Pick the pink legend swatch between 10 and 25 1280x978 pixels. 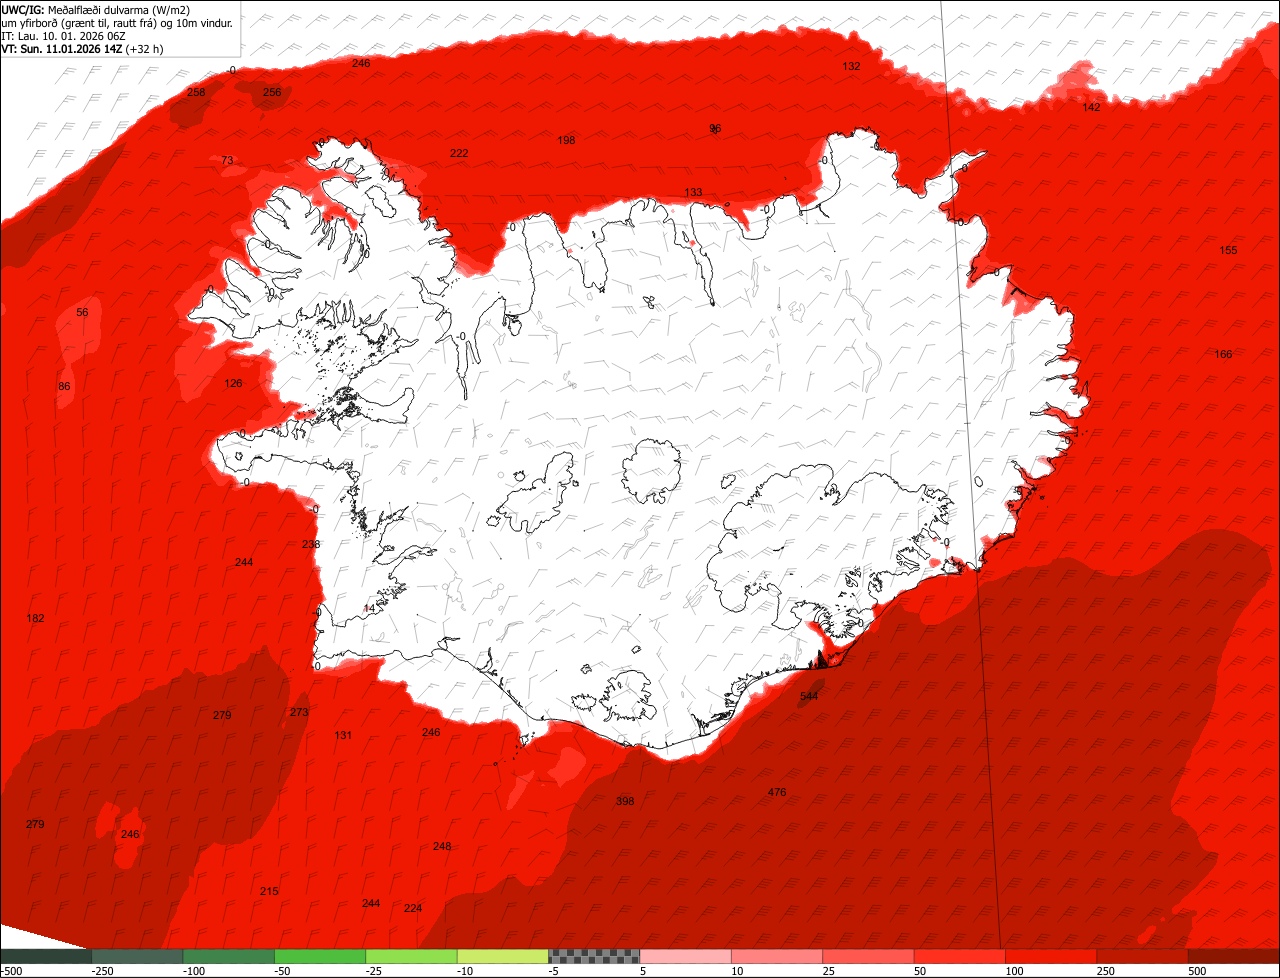[777, 957]
